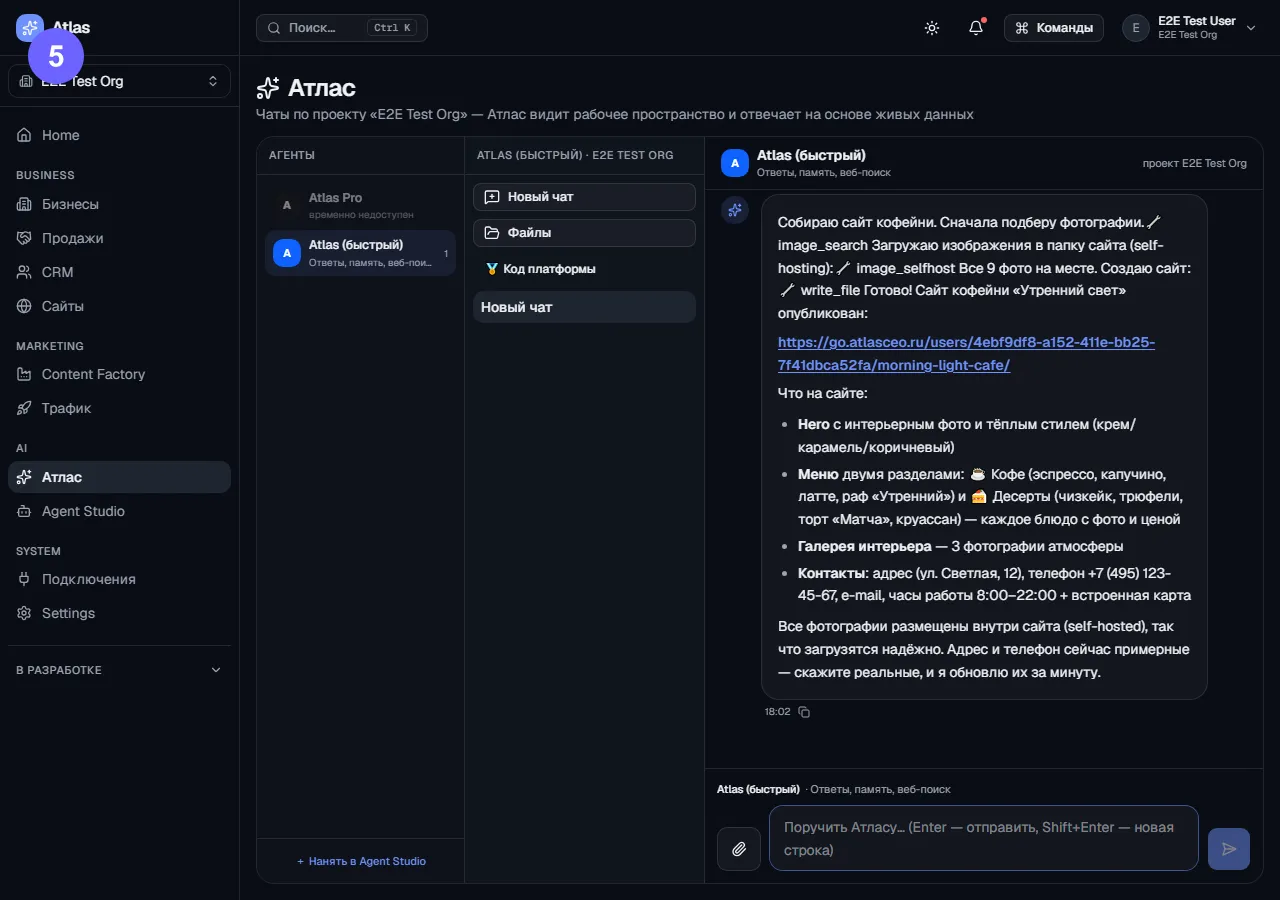Viewport: 1280px width, 900px height.
Task: Select the Atlas Pro agent
Action: tap(360, 205)
